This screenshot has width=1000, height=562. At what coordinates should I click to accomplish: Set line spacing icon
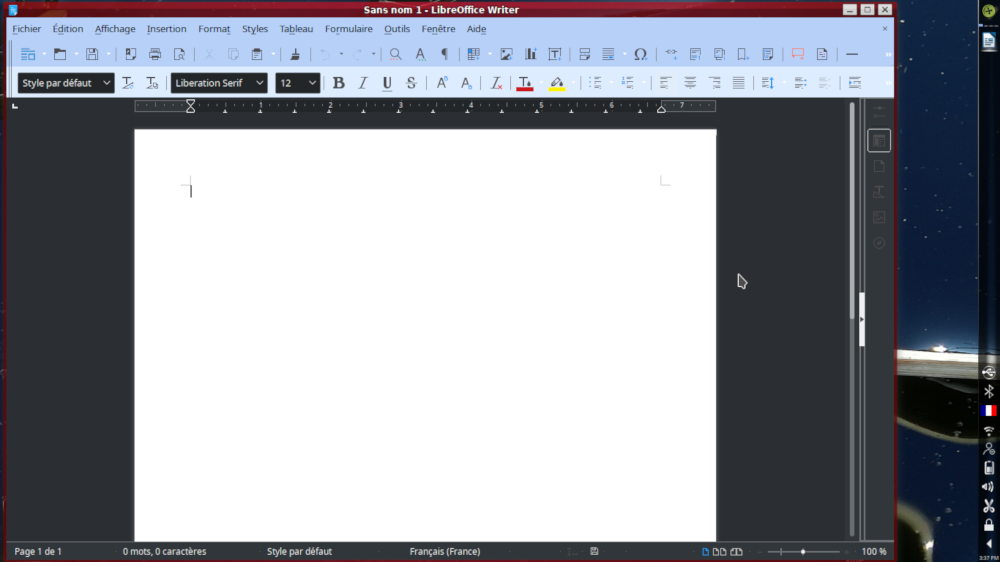click(x=768, y=83)
